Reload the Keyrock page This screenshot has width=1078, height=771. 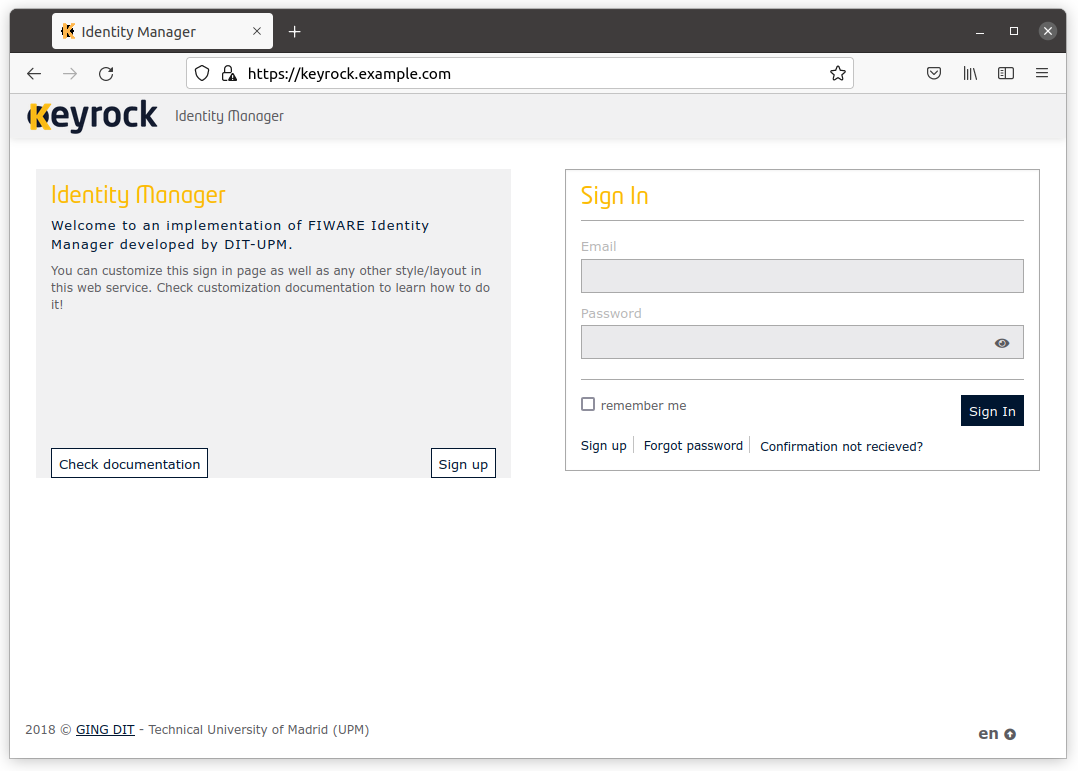point(106,74)
